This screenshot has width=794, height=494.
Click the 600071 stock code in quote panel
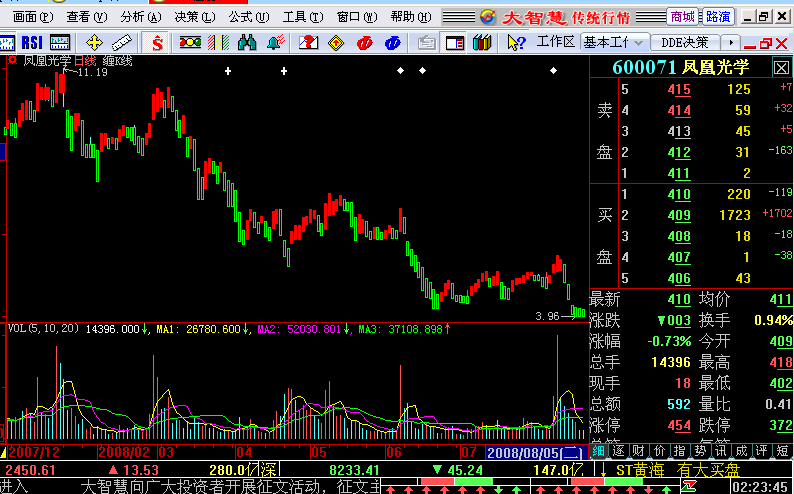point(645,67)
